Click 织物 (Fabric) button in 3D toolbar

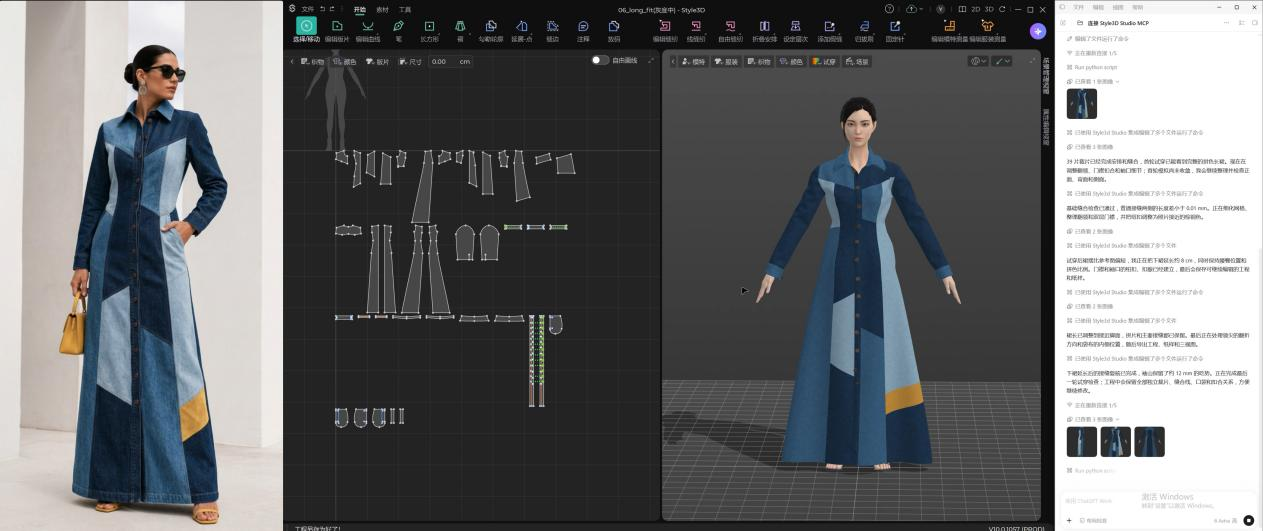pyautogui.click(x=759, y=61)
